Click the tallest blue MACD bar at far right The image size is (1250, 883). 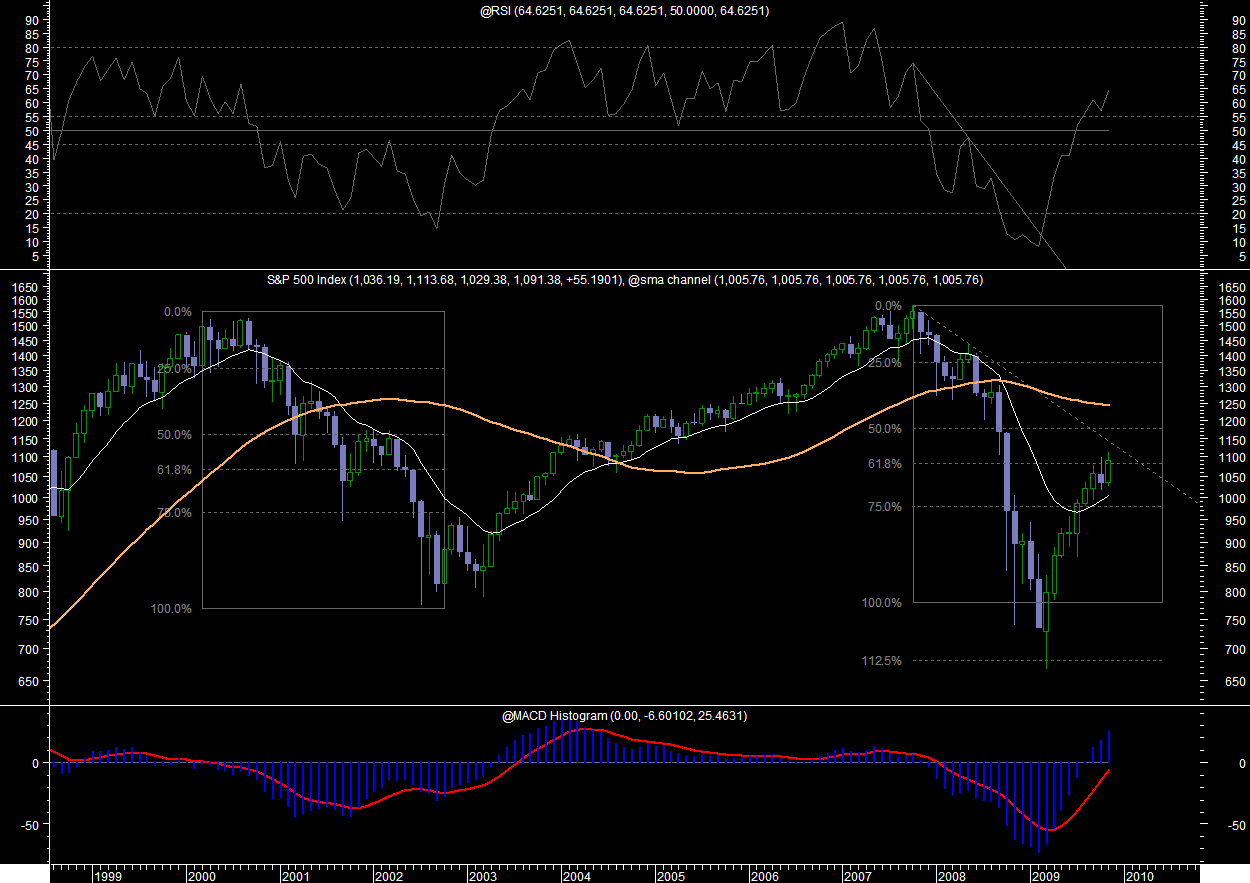1109,747
